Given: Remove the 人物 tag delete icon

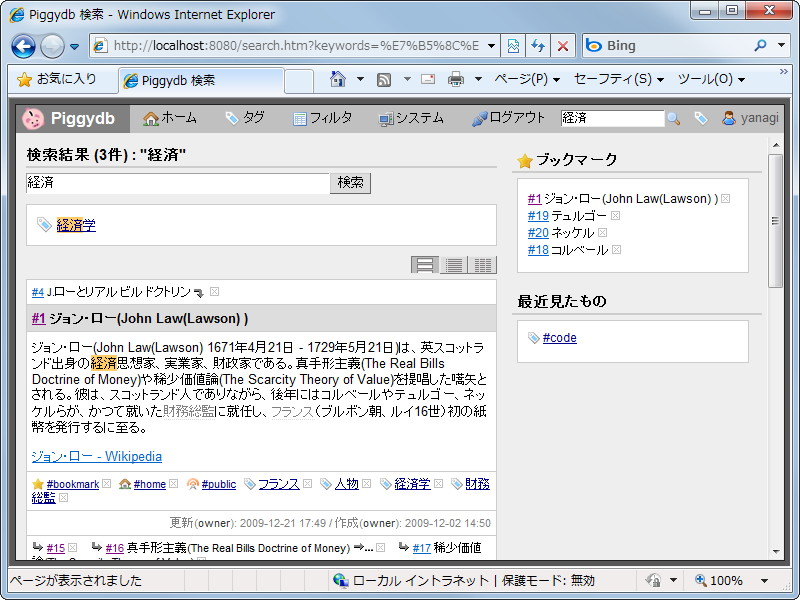Looking at the screenshot, I should (366, 483).
